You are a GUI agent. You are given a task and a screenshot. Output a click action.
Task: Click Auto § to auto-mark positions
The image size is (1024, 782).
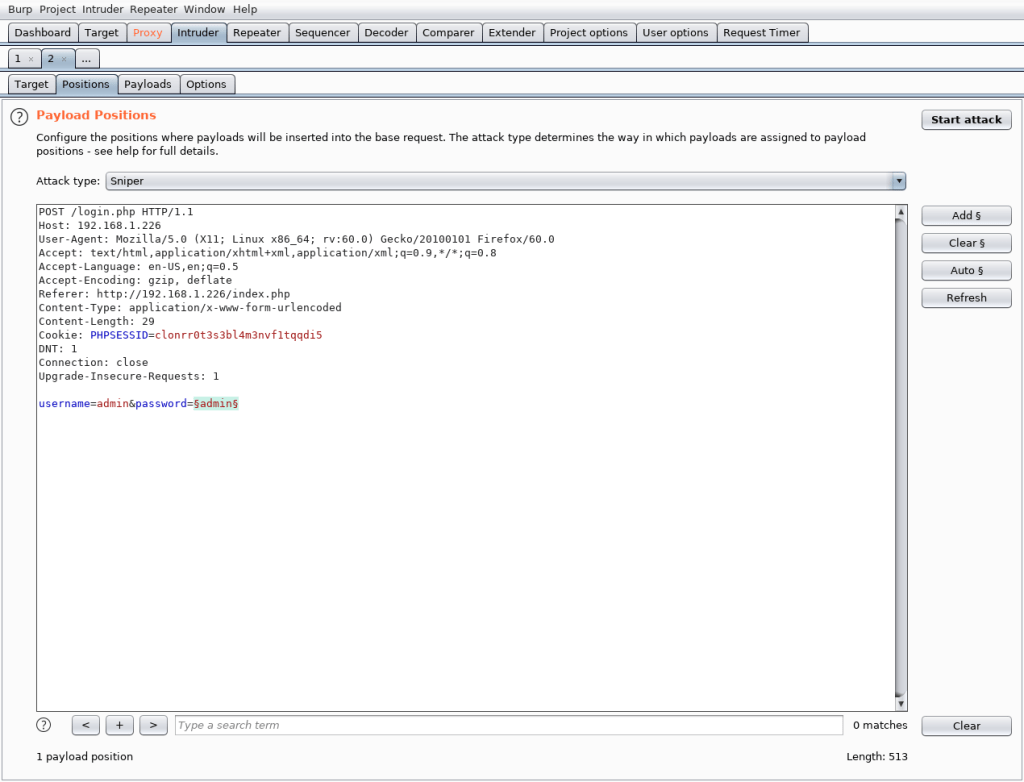(966, 270)
